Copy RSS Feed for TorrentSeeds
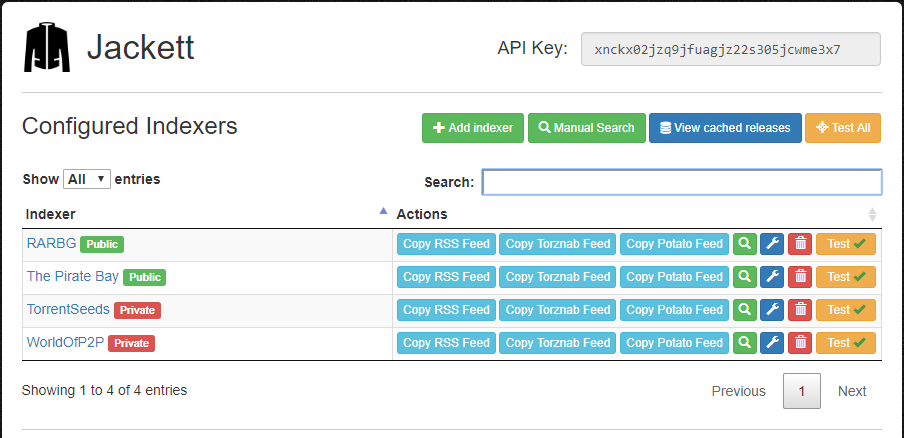 (446, 309)
